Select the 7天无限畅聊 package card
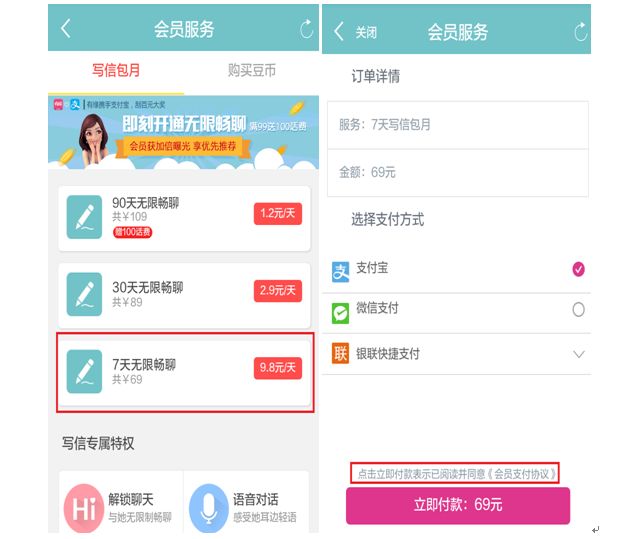 (184, 372)
